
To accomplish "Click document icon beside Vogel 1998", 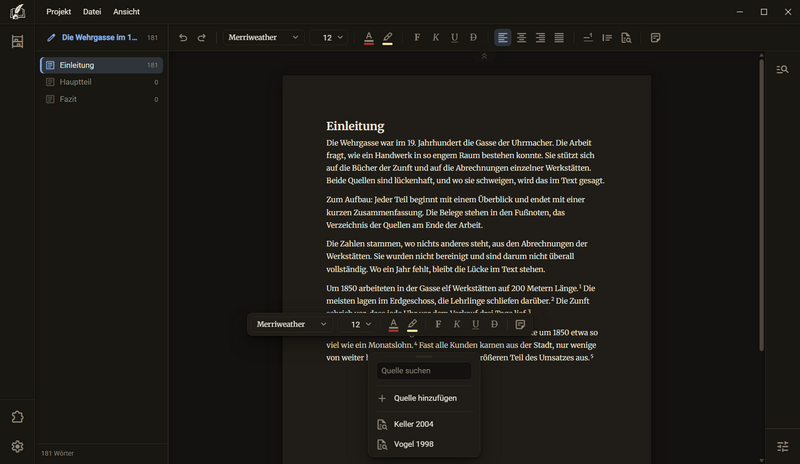I will [x=382, y=445].
